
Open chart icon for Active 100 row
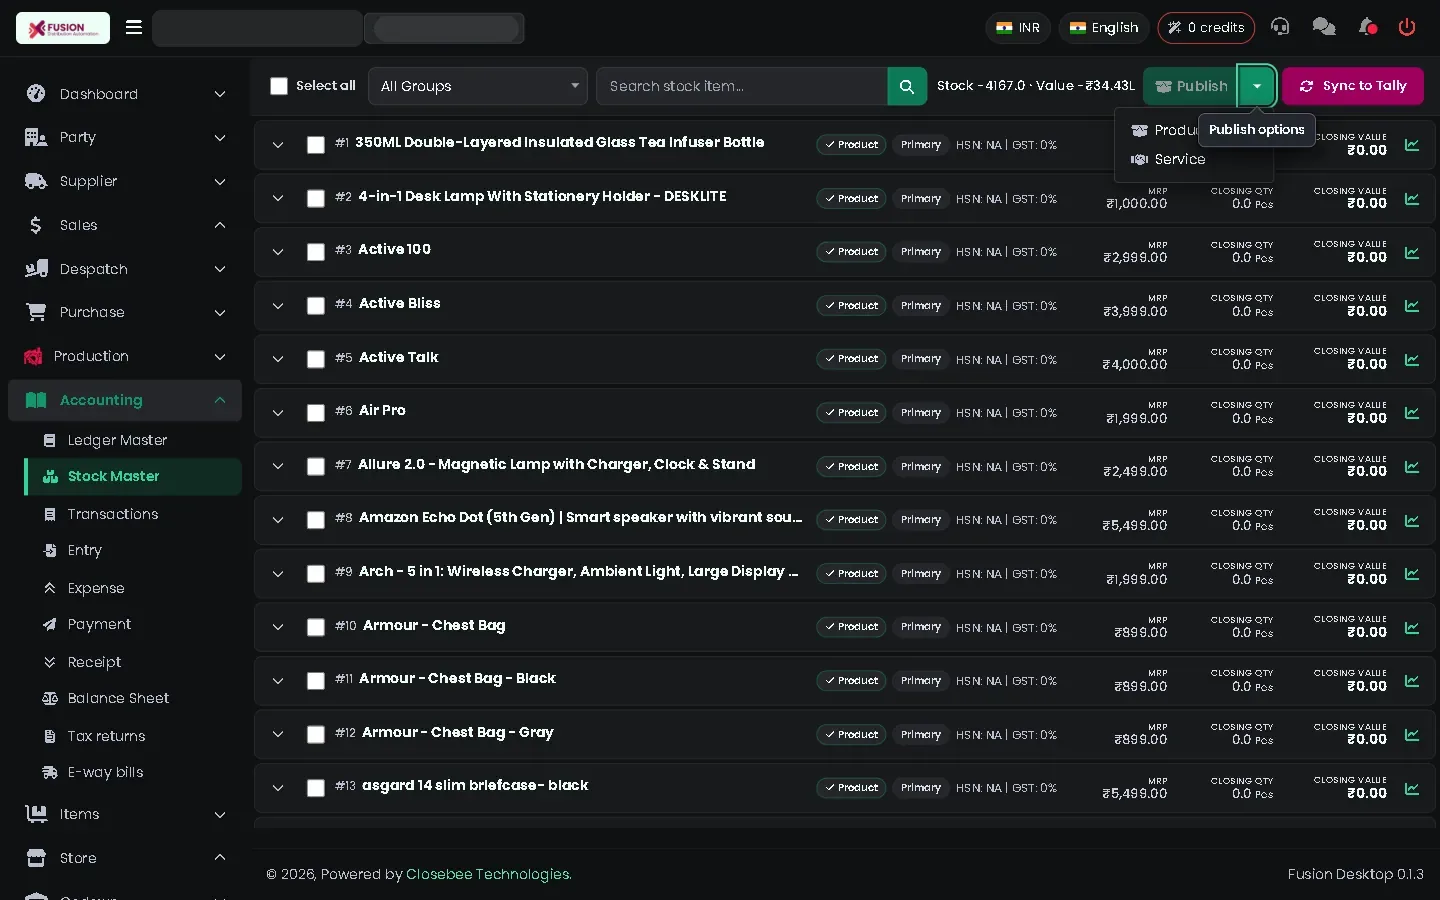(1412, 252)
